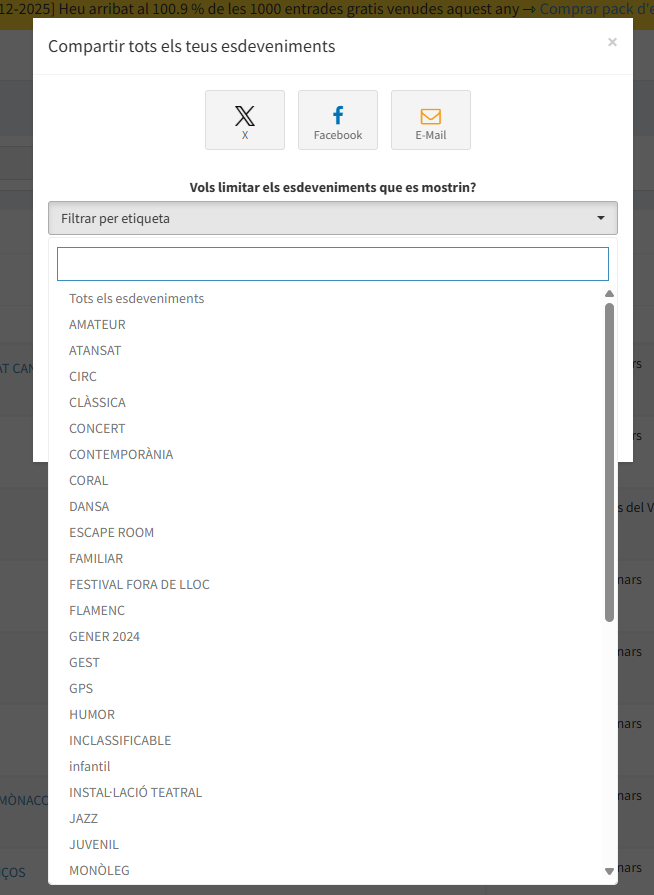Select the DANSA tag

(x=89, y=507)
